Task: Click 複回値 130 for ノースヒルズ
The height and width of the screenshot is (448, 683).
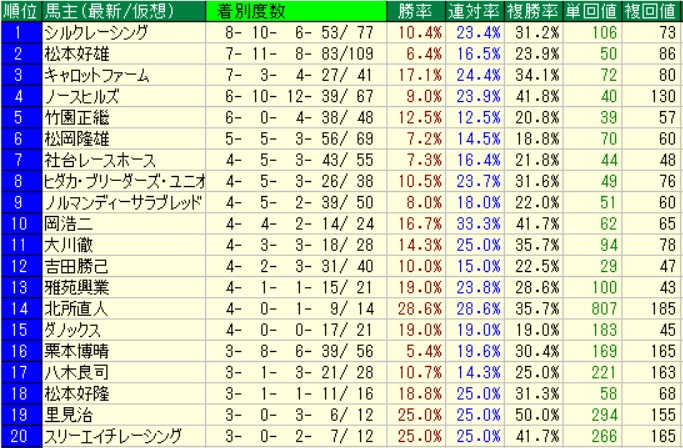Action: coord(664,96)
